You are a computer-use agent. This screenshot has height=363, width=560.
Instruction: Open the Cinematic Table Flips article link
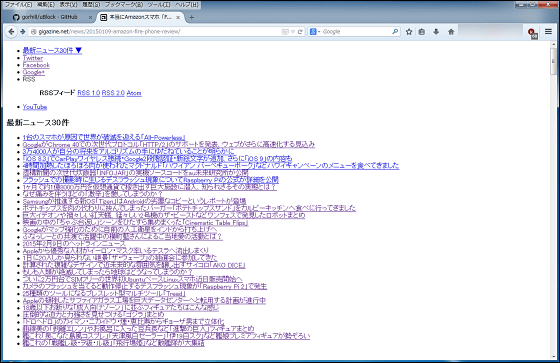(x=135, y=222)
